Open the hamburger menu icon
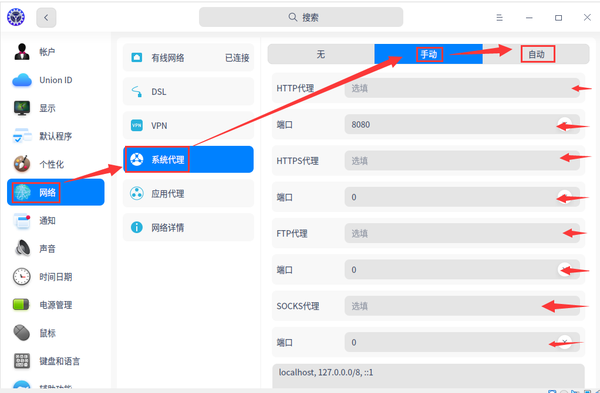Screen dimensions: 600x393 tap(499, 18)
